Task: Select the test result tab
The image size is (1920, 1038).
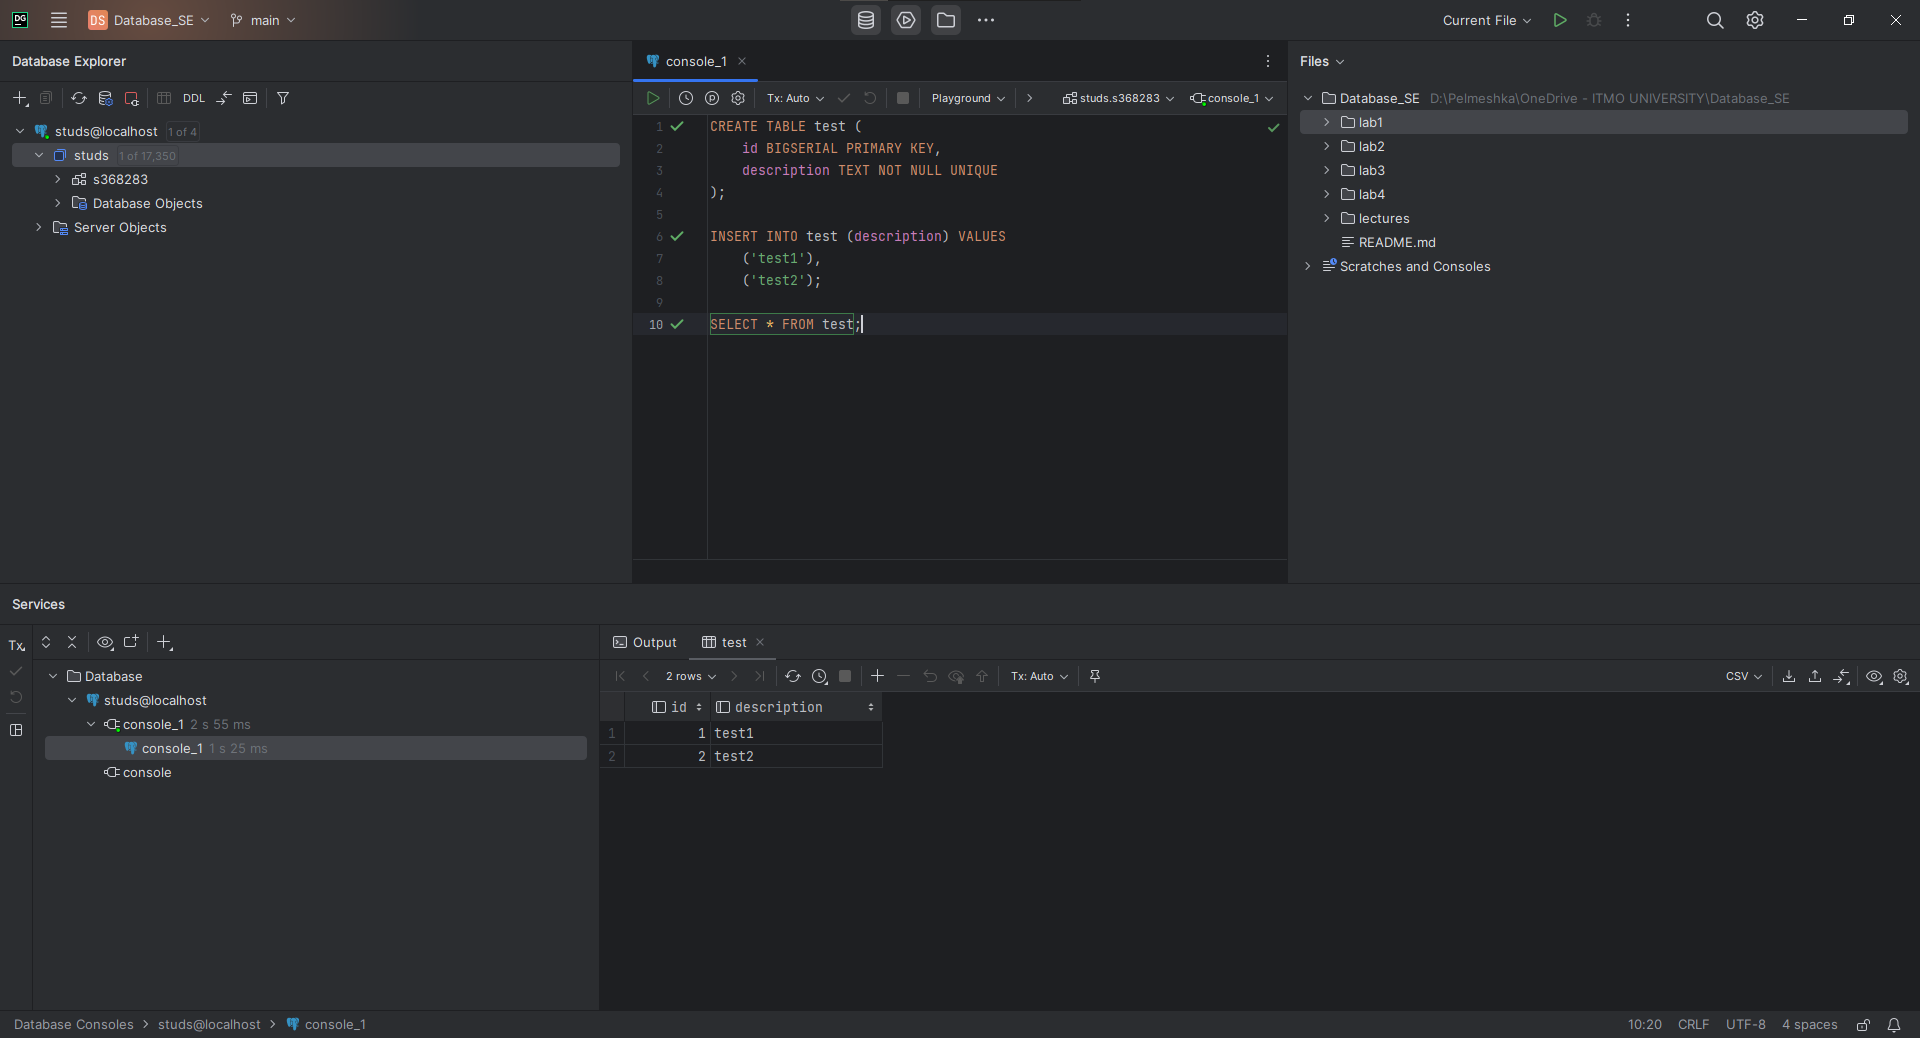Action: coord(734,642)
